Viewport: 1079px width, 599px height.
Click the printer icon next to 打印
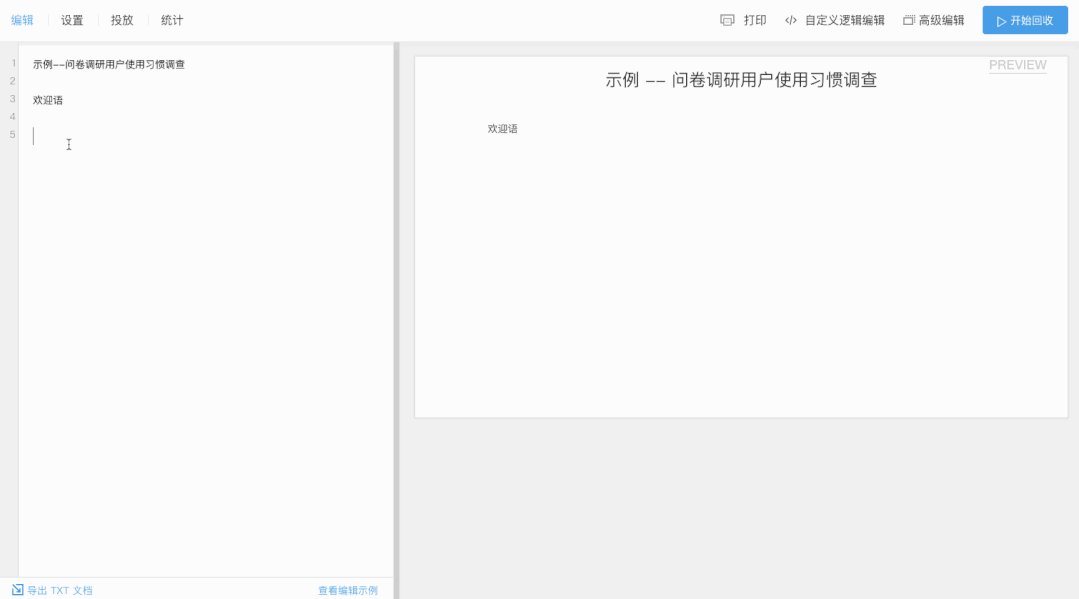coord(727,21)
